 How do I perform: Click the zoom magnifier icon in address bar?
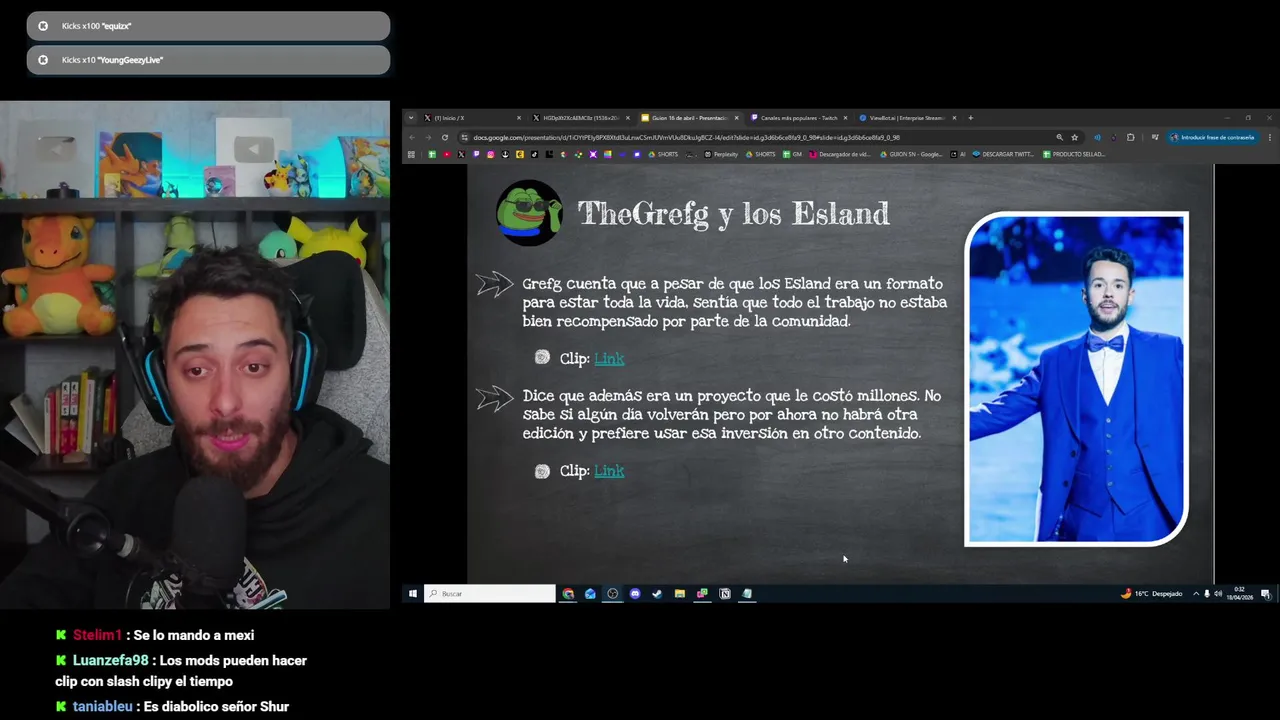1060,137
